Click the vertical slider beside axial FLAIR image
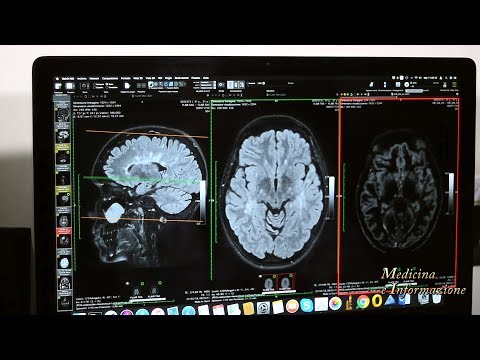Viewport: 480px width, 360px height. [x=331, y=197]
